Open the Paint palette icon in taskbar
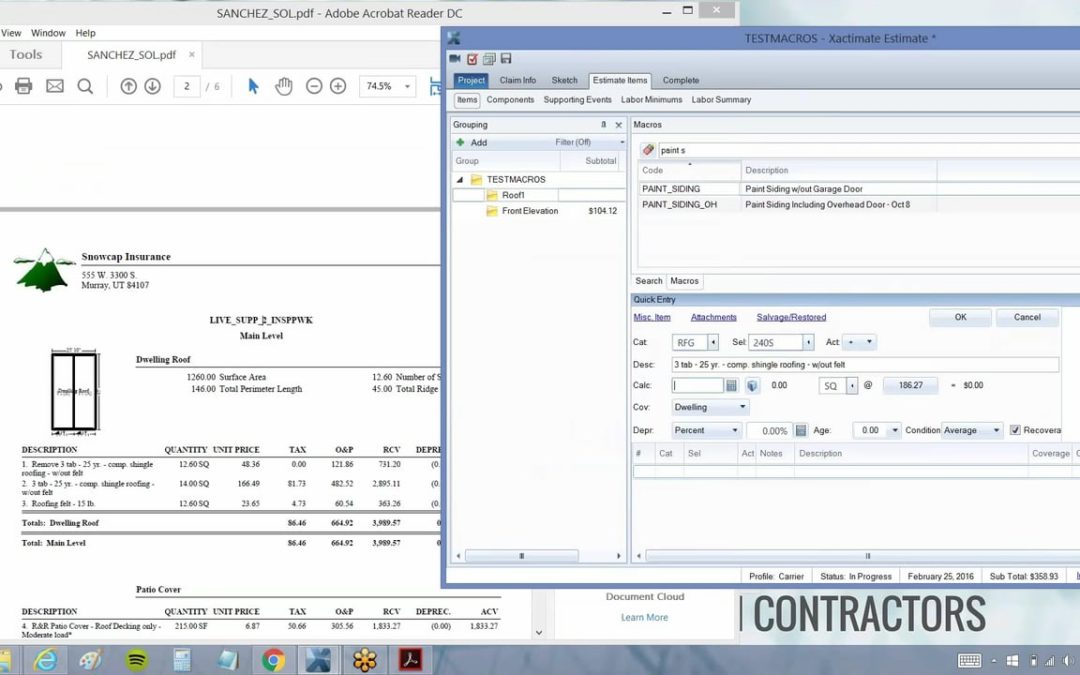The image size is (1080, 675). [x=91, y=661]
